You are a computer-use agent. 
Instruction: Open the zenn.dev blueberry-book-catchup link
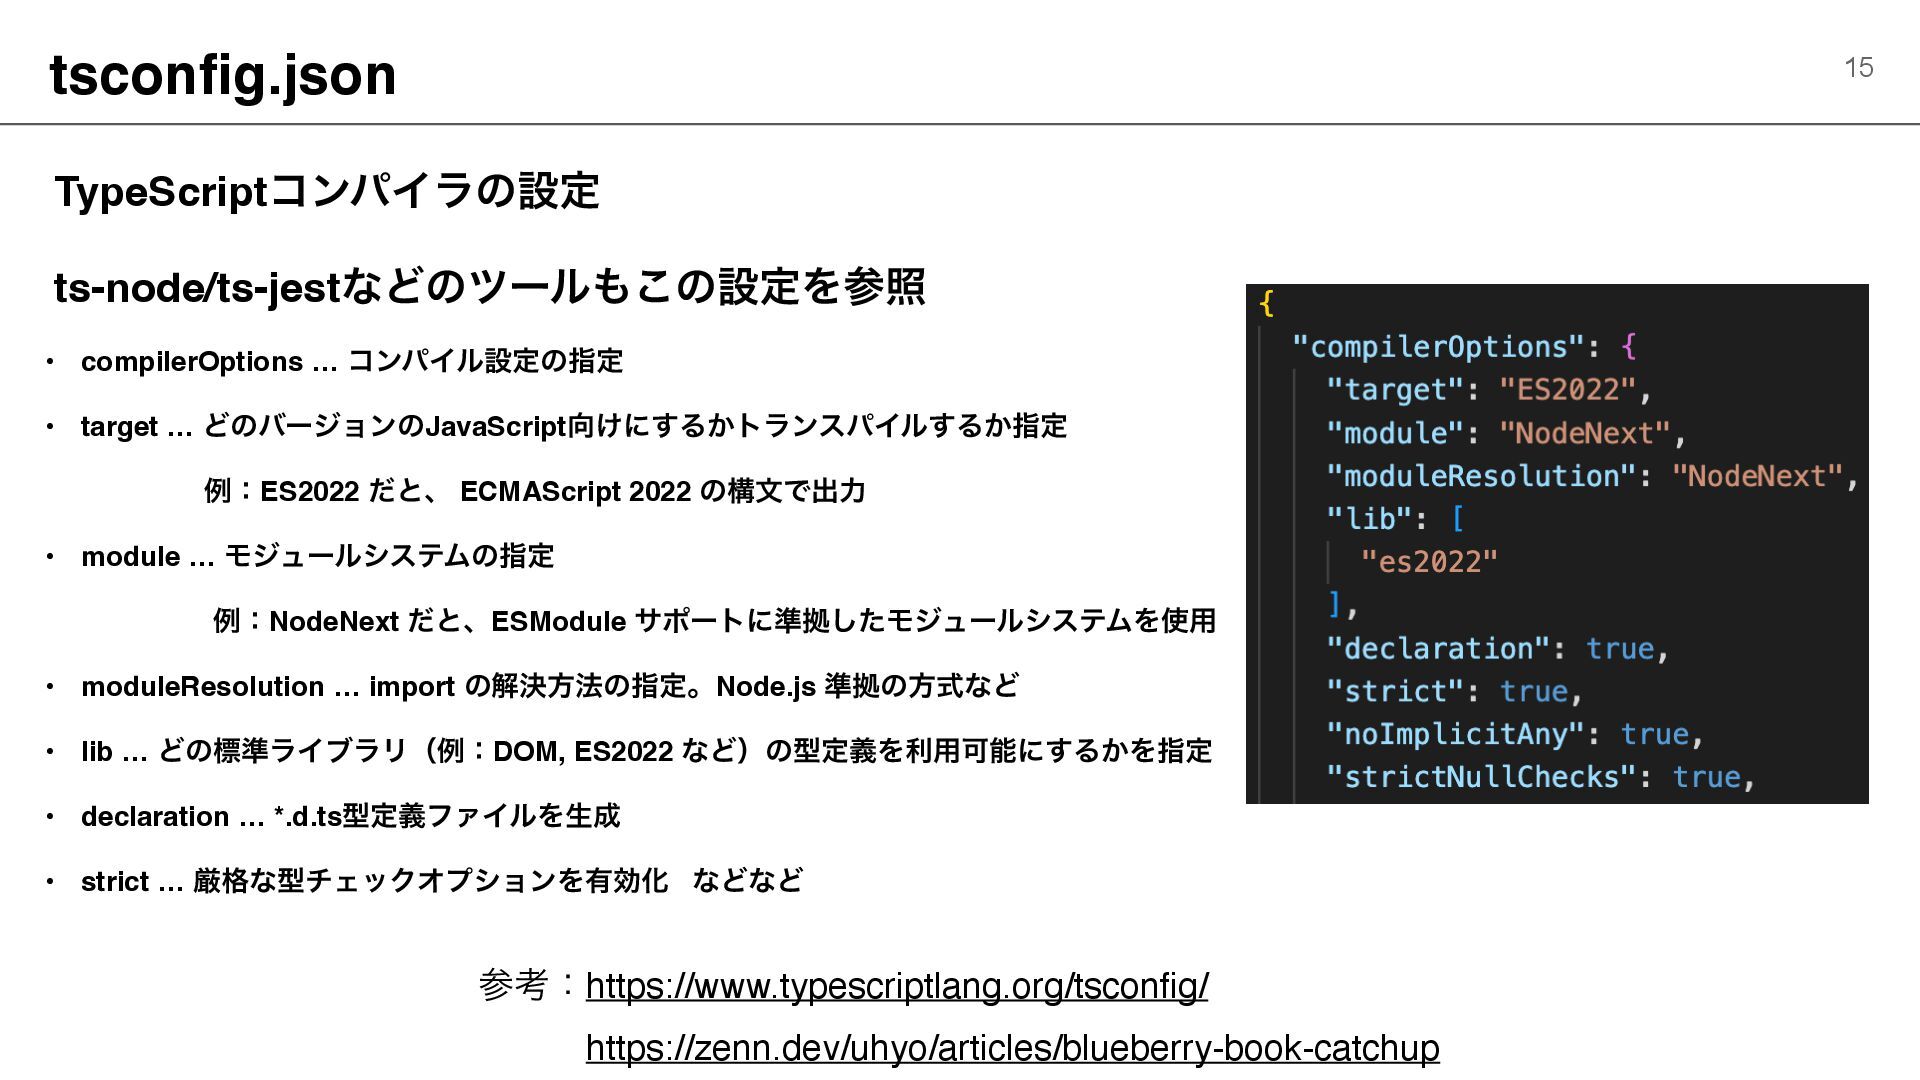(x=1012, y=1048)
